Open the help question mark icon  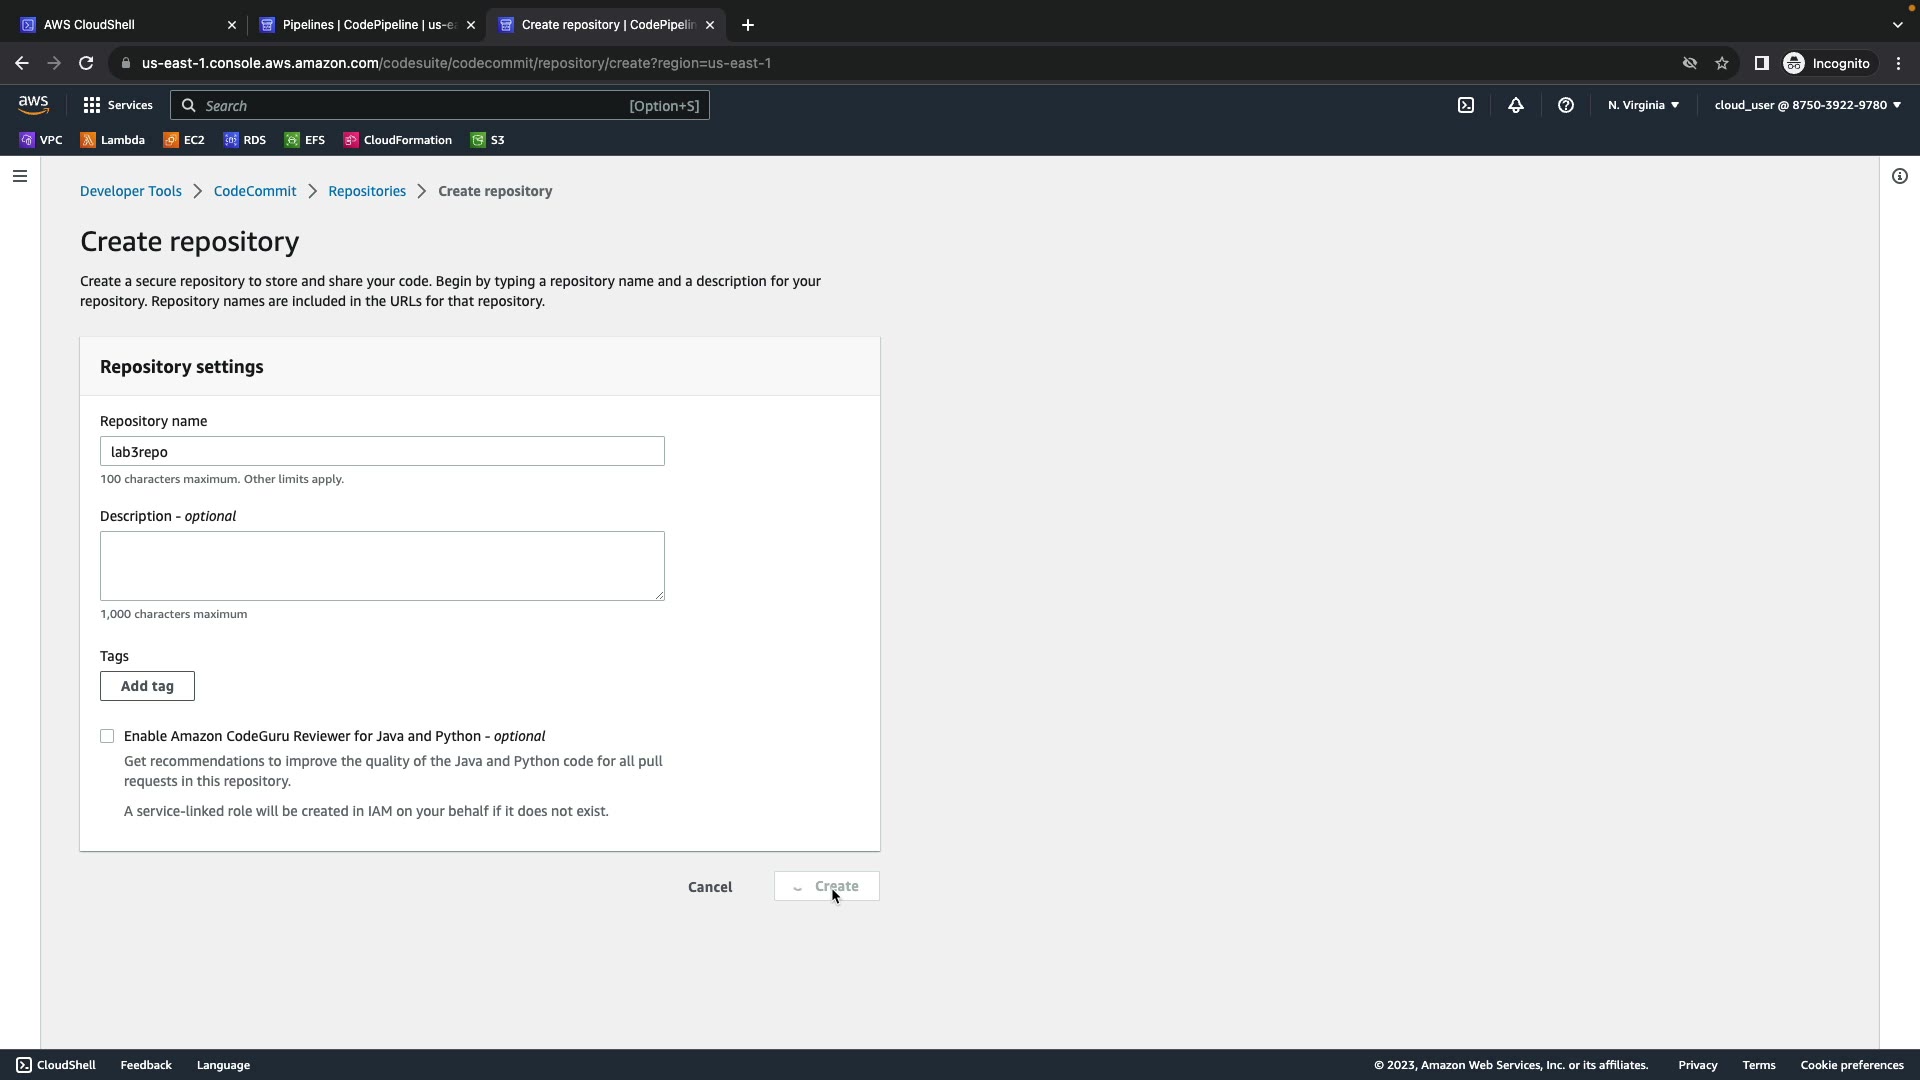coord(1565,105)
